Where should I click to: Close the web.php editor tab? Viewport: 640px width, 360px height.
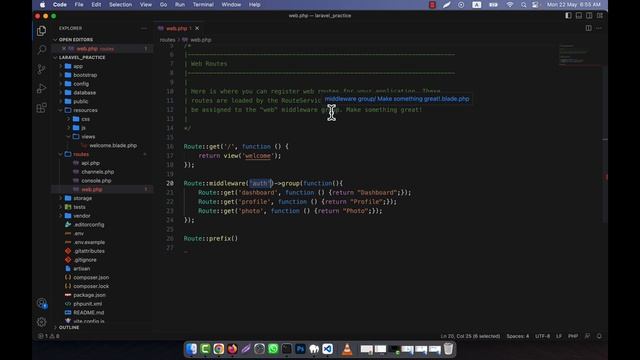pyautogui.click(x=197, y=28)
